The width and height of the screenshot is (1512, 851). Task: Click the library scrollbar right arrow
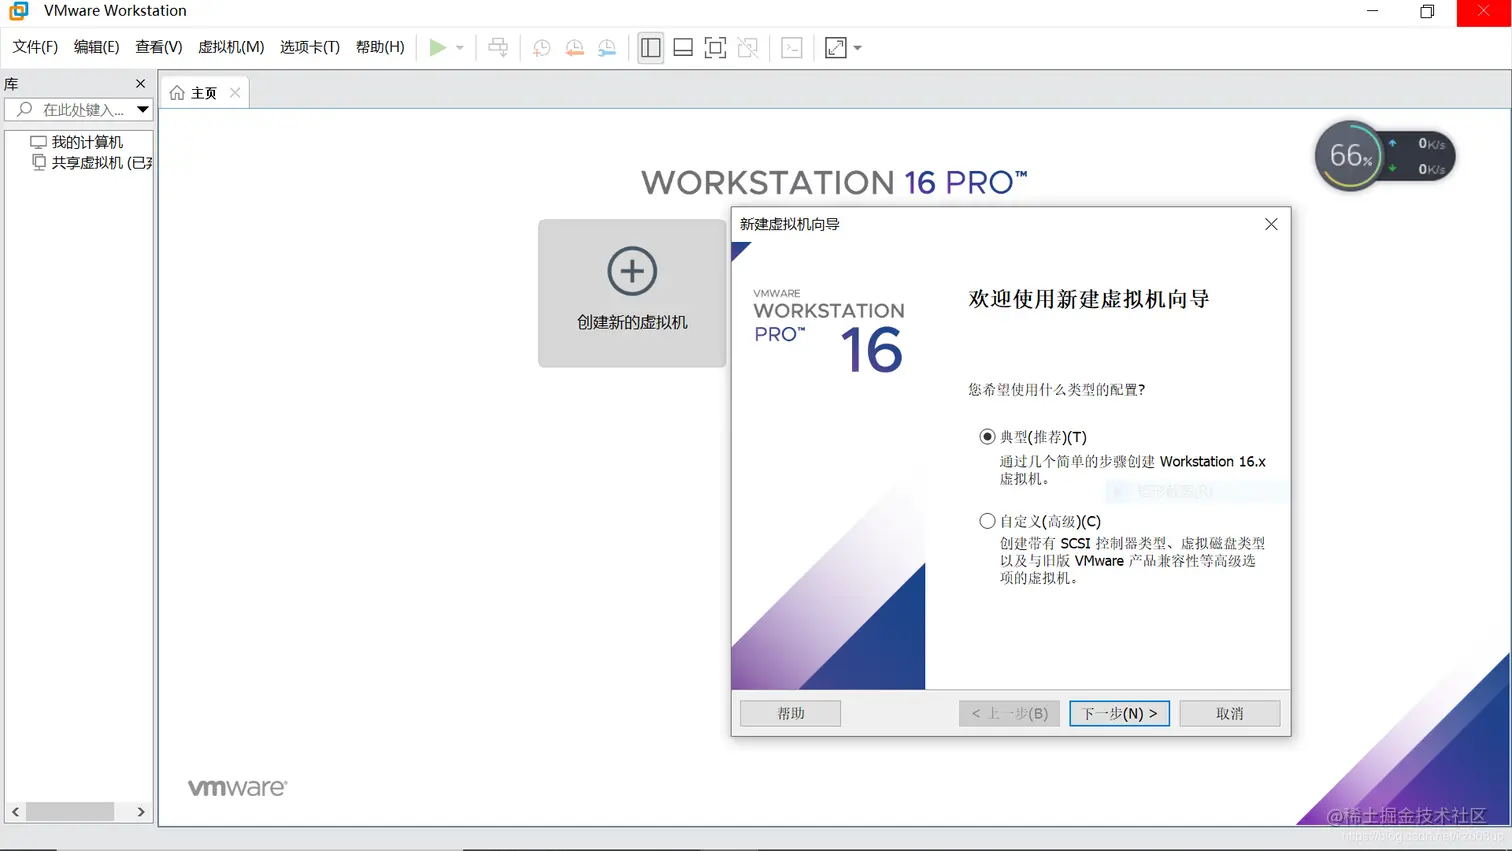(x=141, y=811)
